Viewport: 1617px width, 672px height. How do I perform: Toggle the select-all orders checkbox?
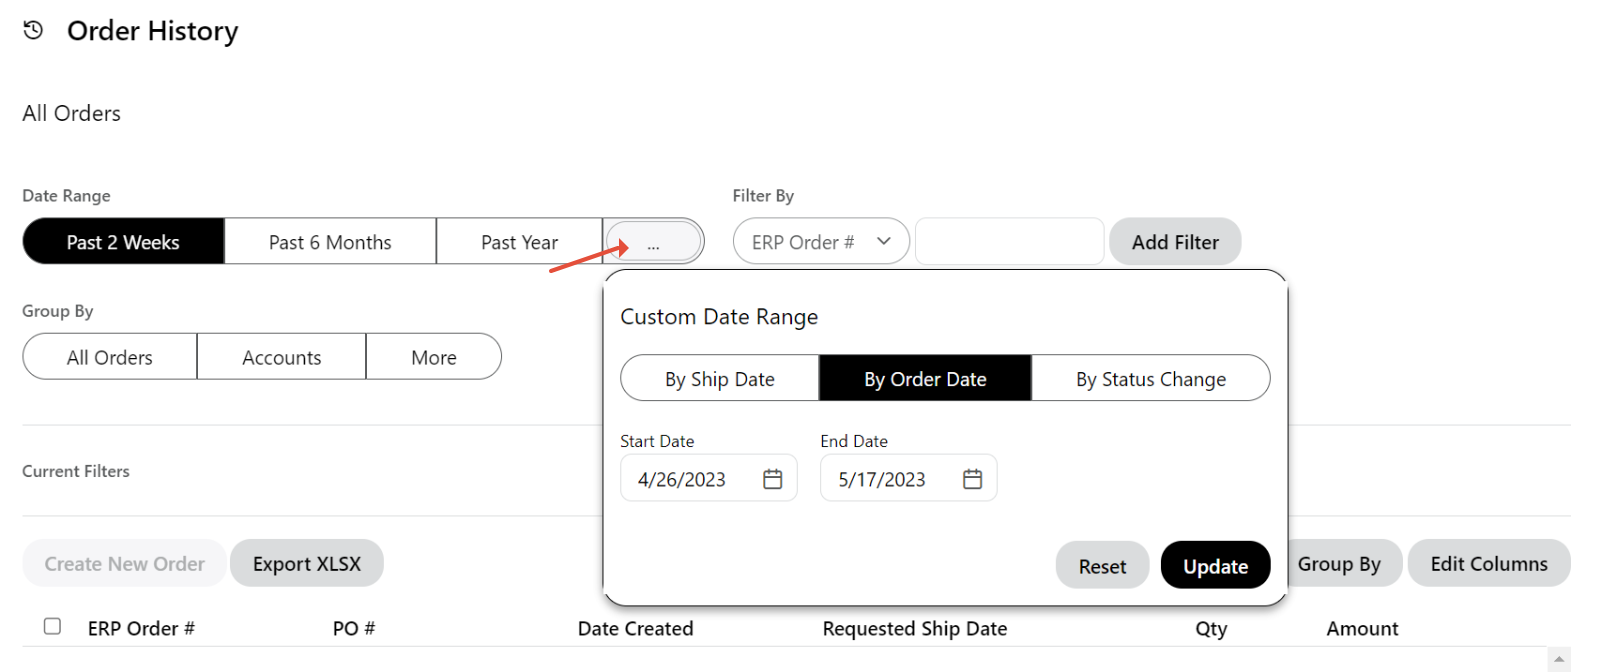(x=52, y=626)
